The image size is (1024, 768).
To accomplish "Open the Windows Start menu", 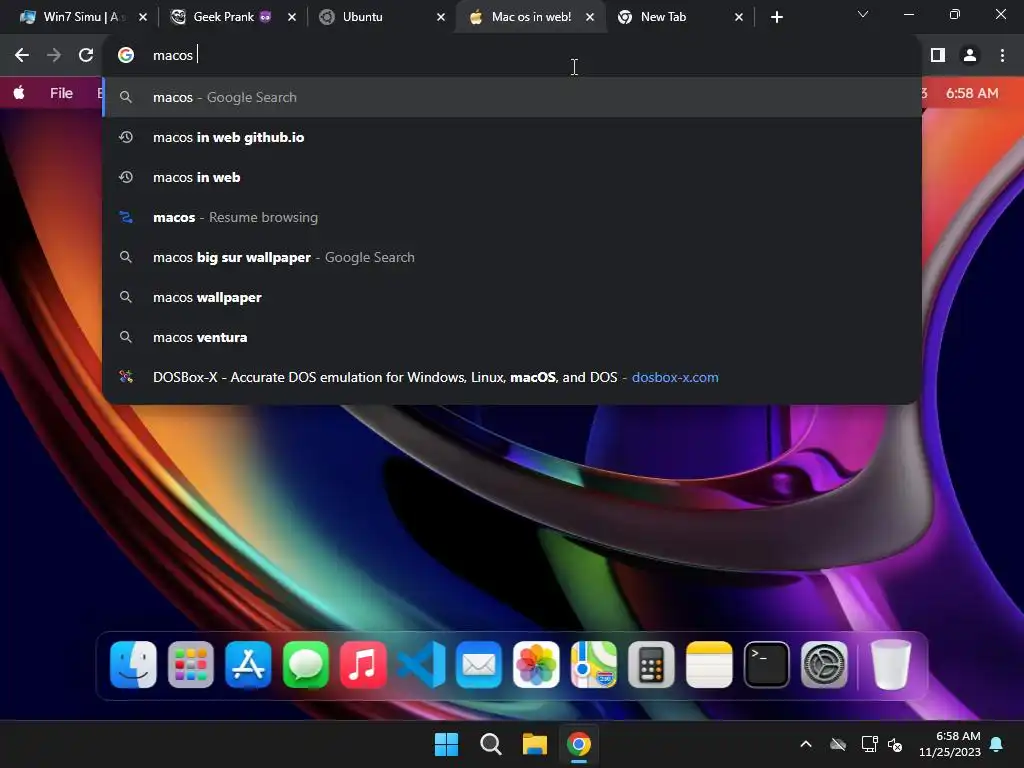I will [447, 744].
